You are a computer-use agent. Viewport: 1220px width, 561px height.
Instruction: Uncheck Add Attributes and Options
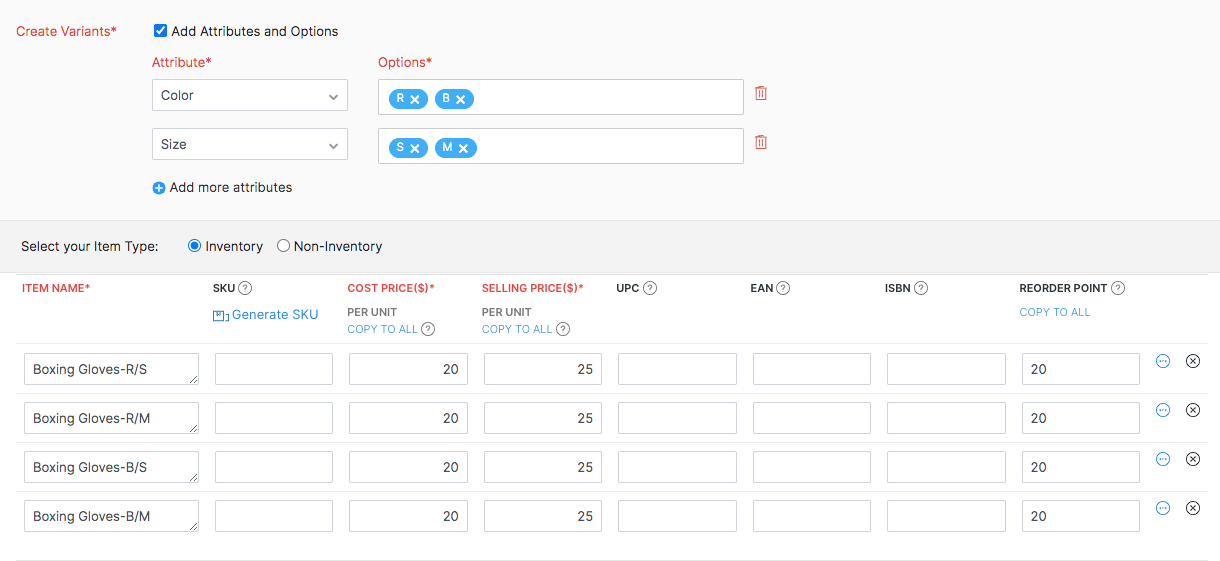(160, 31)
